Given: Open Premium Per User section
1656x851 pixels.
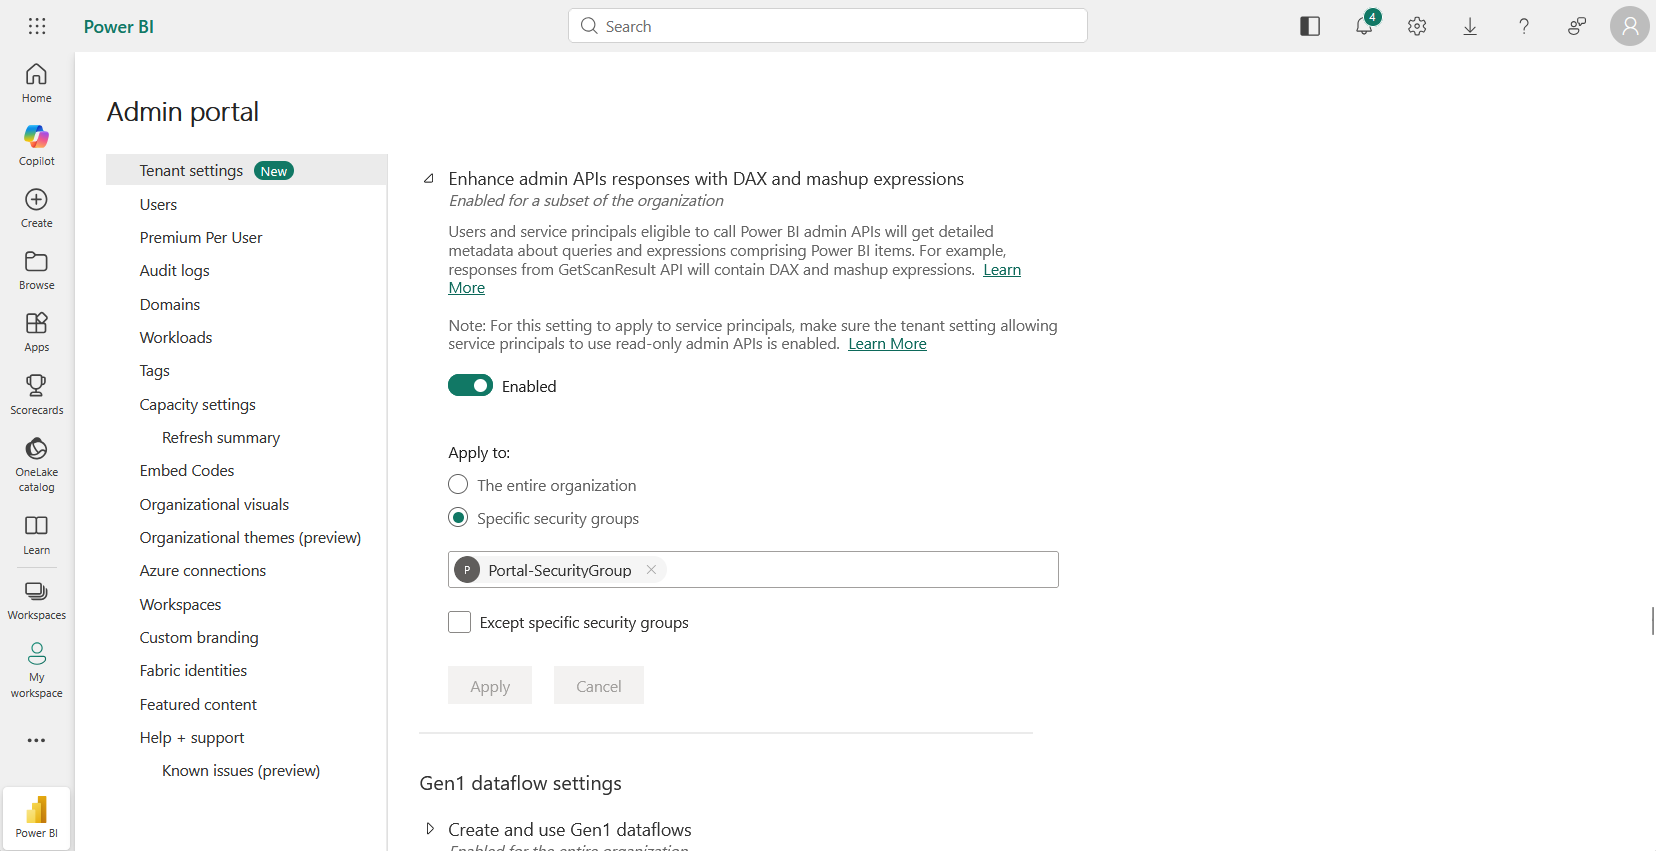Looking at the screenshot, I should [201, 237].
